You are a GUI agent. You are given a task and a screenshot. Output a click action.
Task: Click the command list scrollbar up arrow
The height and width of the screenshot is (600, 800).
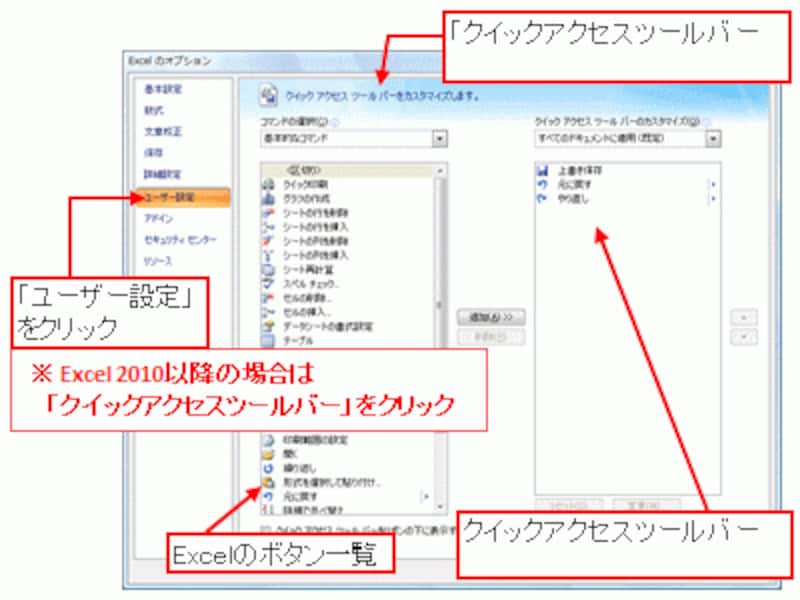click(x=440, y=170)
